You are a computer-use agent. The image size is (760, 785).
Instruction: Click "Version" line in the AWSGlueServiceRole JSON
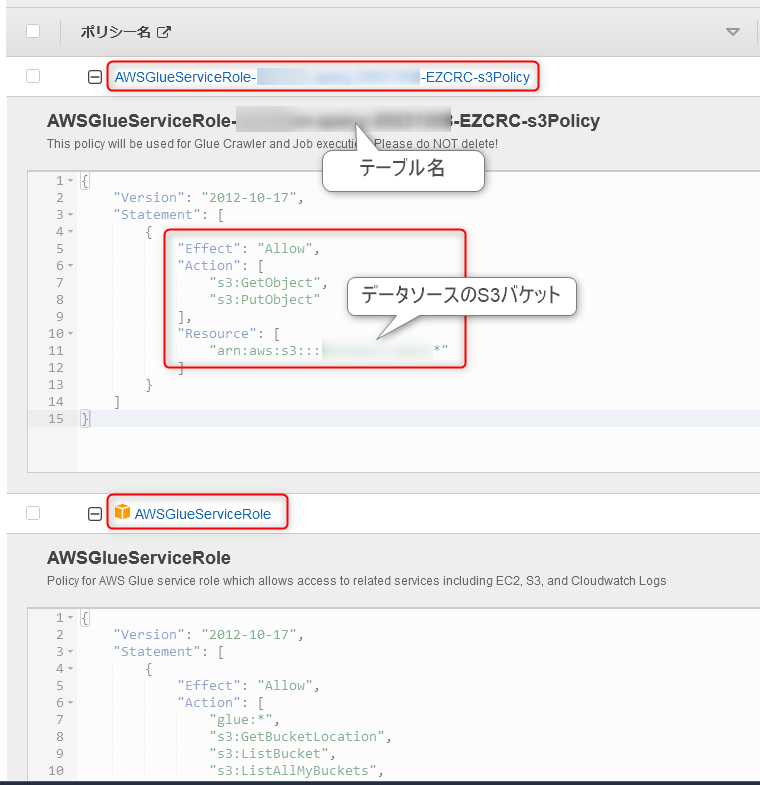click(208, 635)
